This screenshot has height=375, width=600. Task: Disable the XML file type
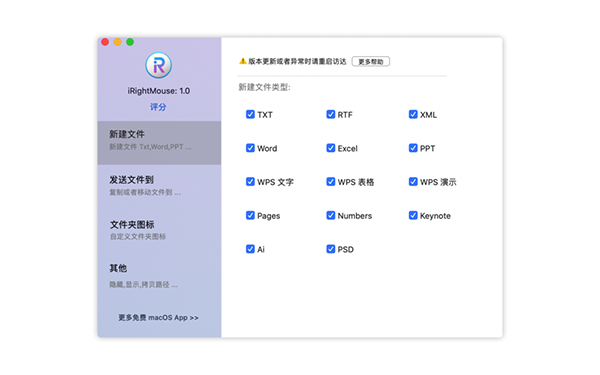tap(413, 114)
